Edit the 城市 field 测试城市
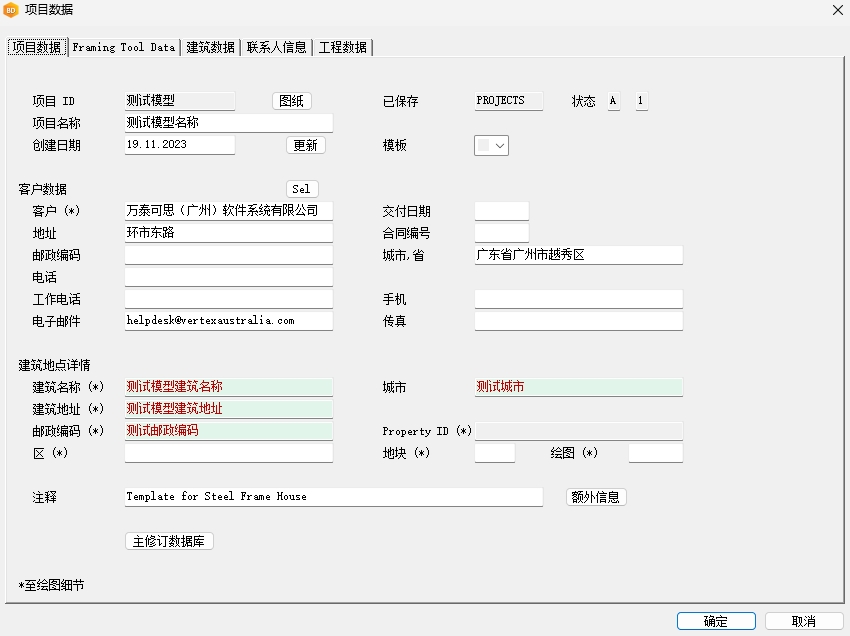Viewport: 850px width, 636px height. 578,387
